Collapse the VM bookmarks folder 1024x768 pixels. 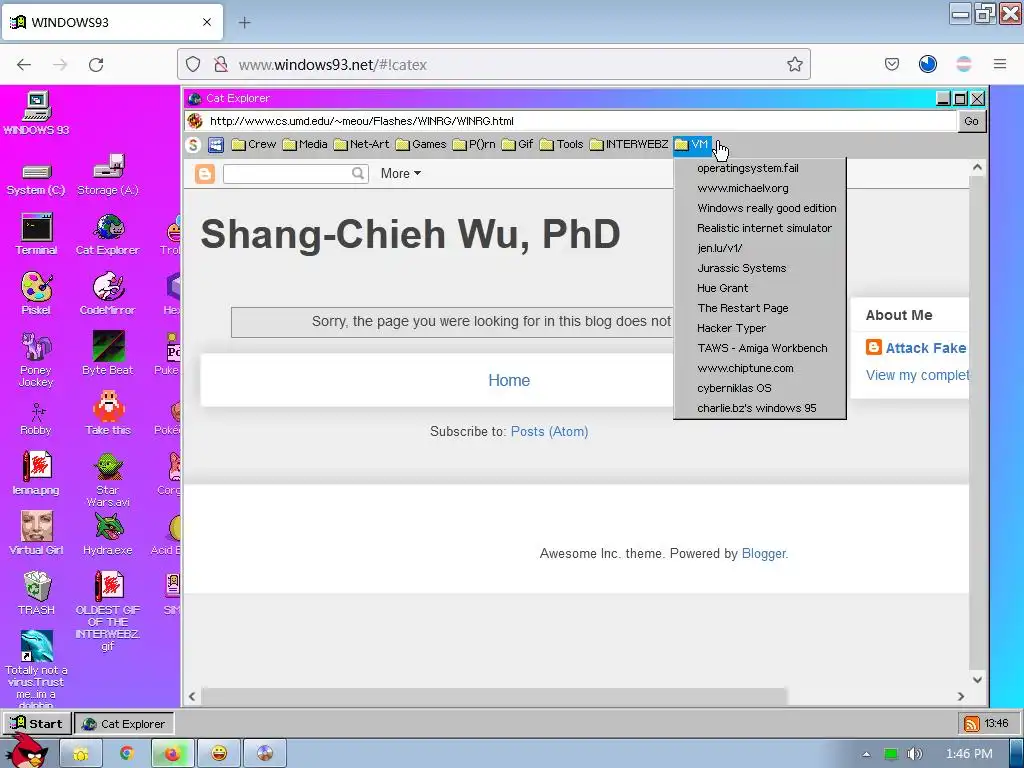[x=692, y=144]
